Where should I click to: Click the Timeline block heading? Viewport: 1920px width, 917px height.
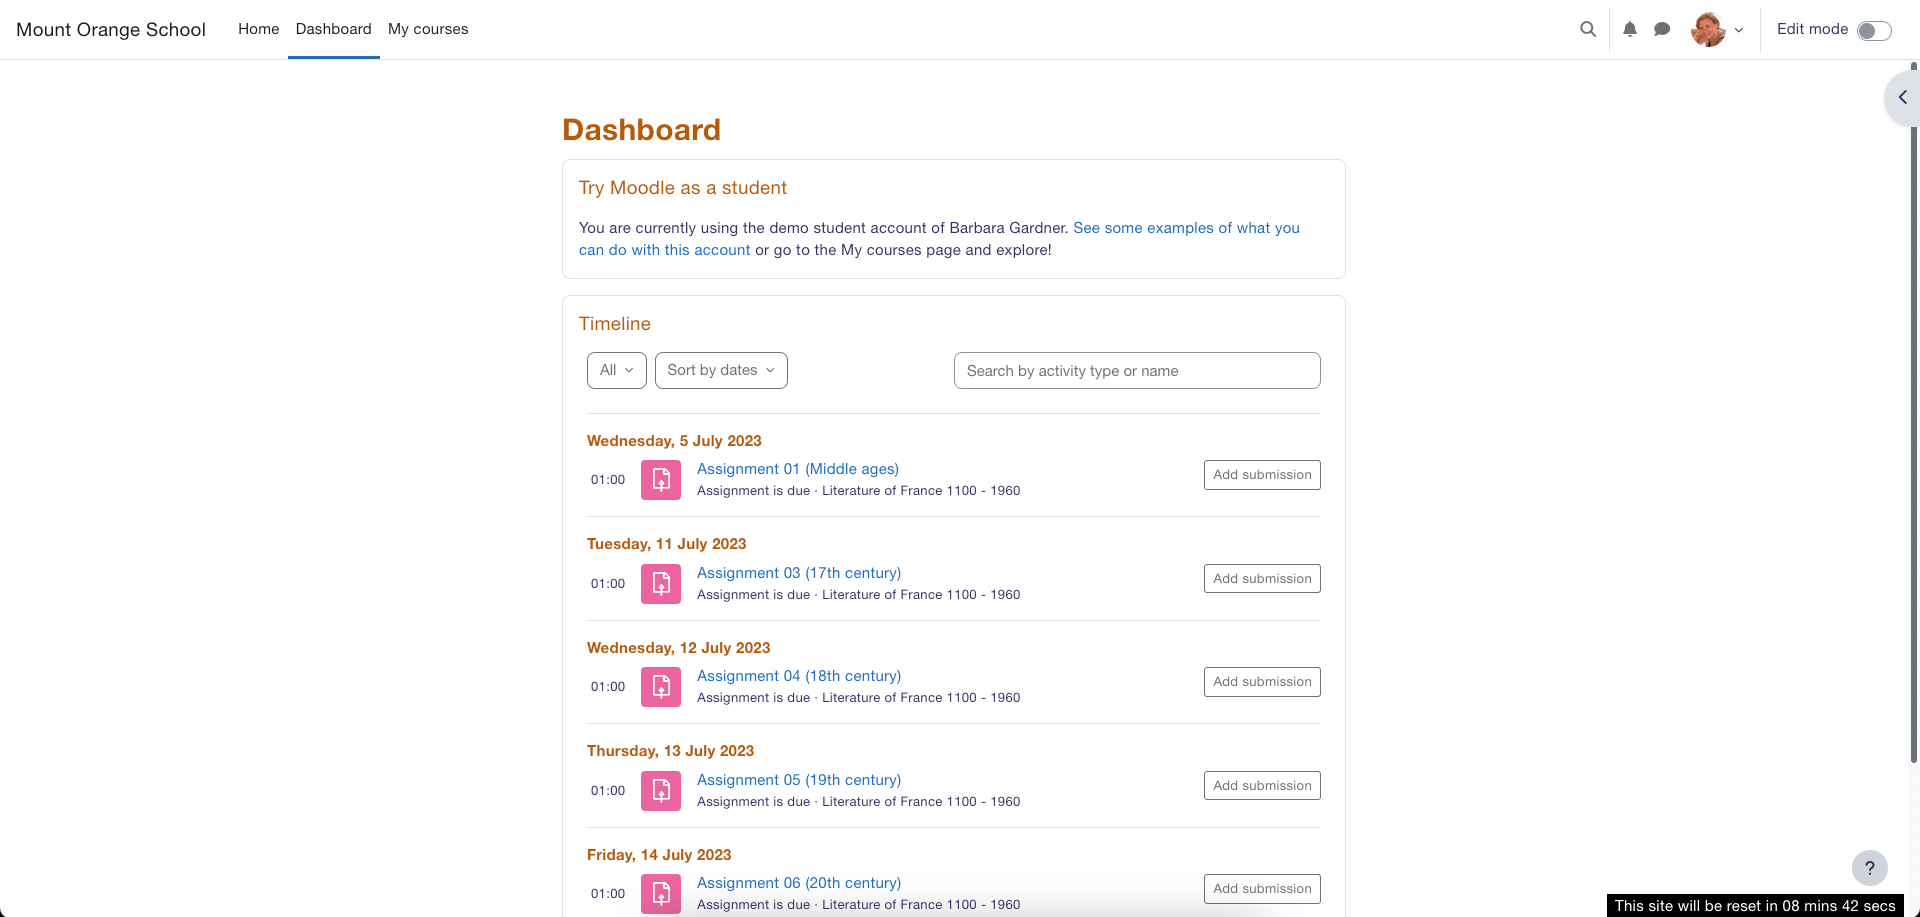(615, 324)
